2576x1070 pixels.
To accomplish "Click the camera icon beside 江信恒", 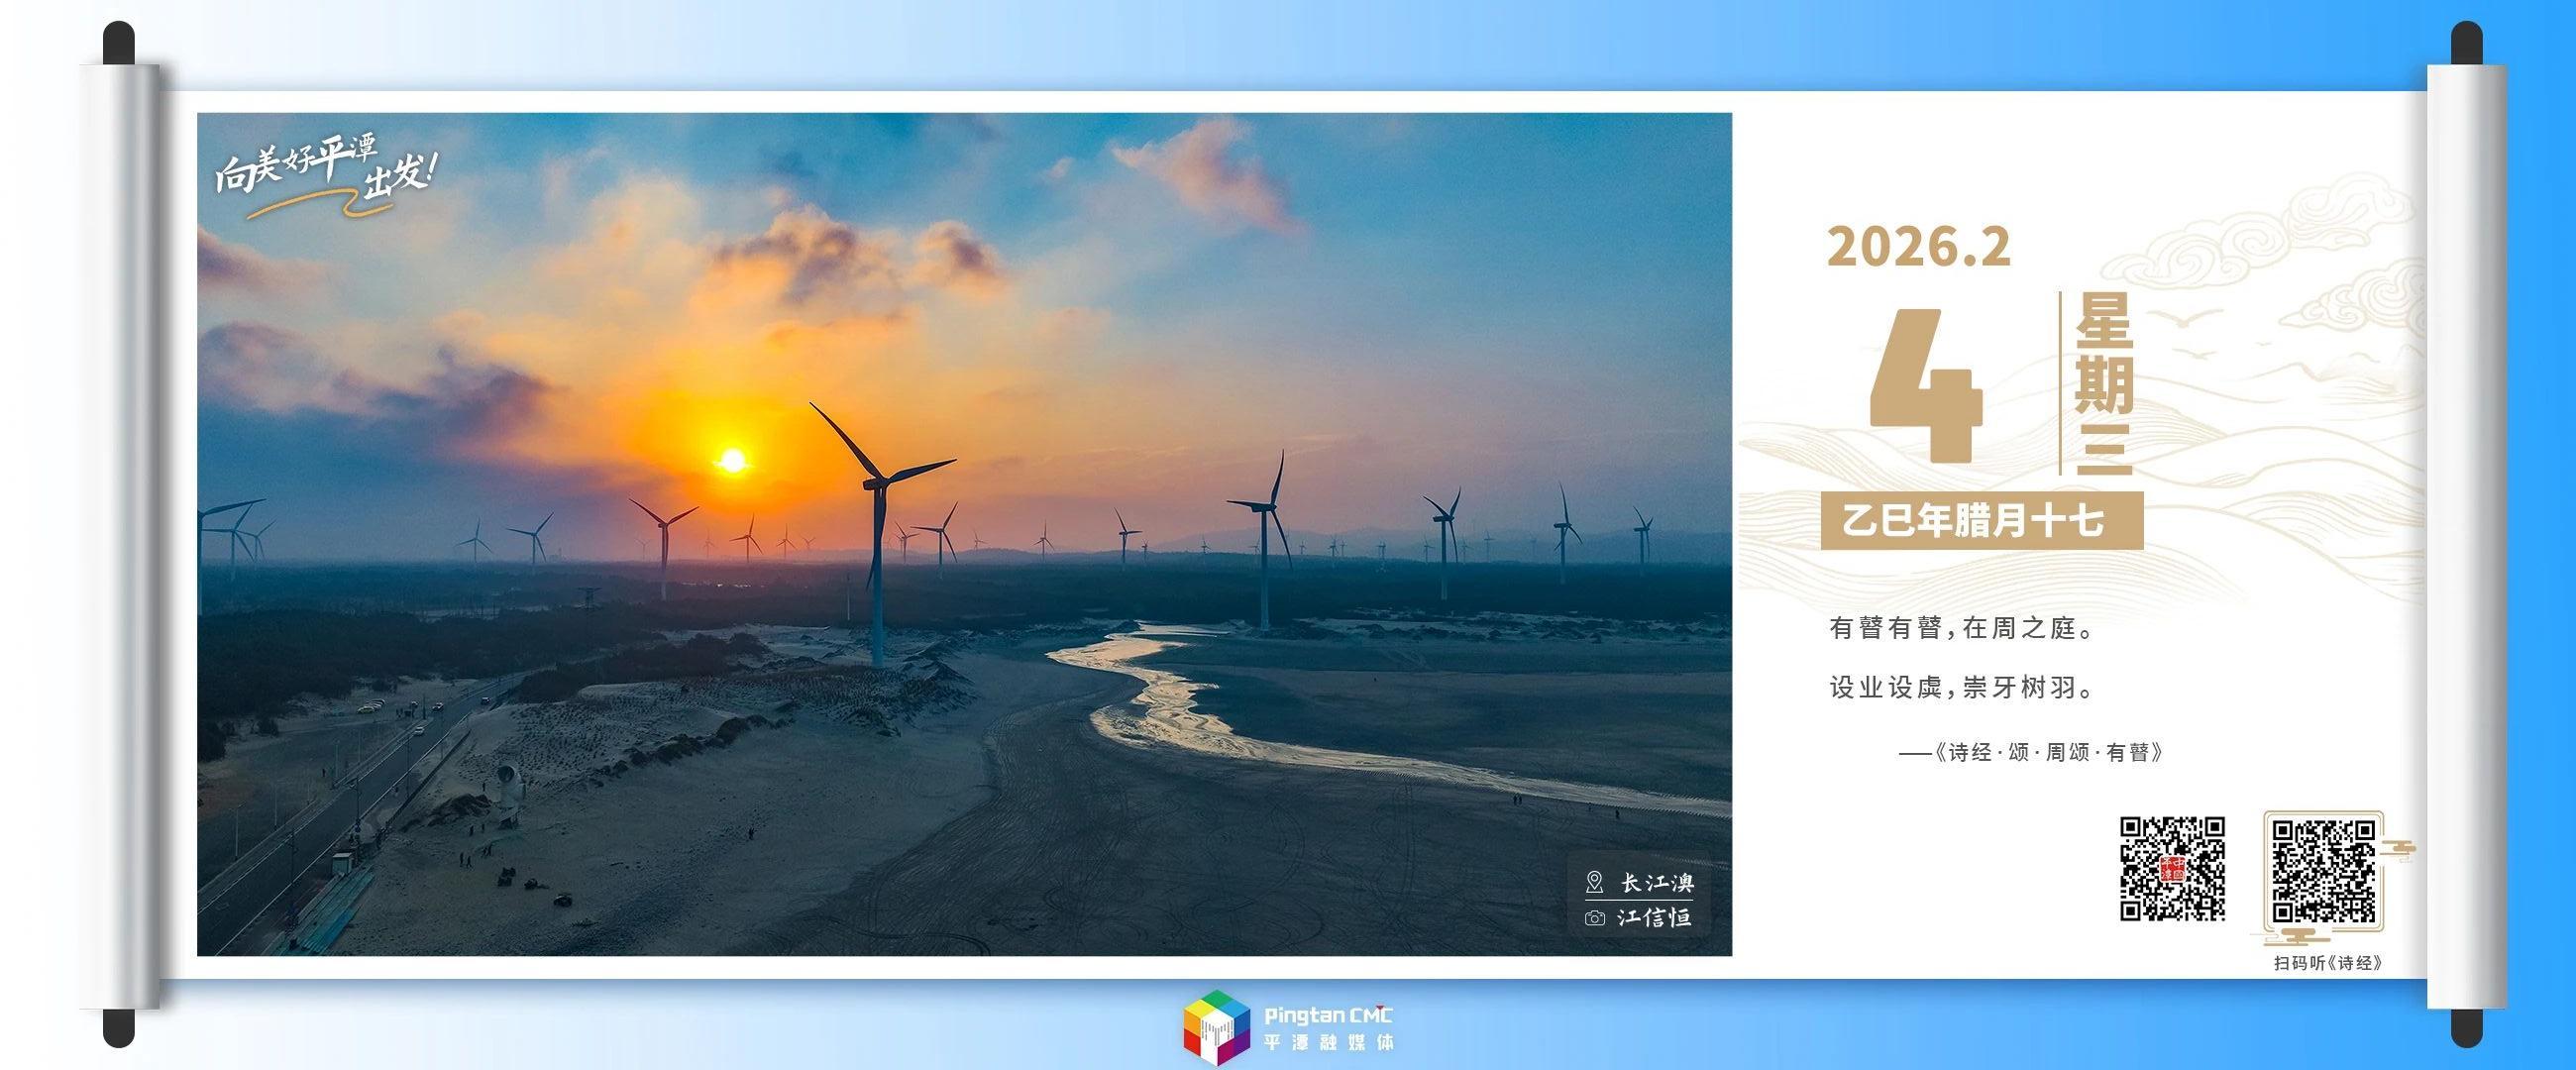I will point(1595,918).
